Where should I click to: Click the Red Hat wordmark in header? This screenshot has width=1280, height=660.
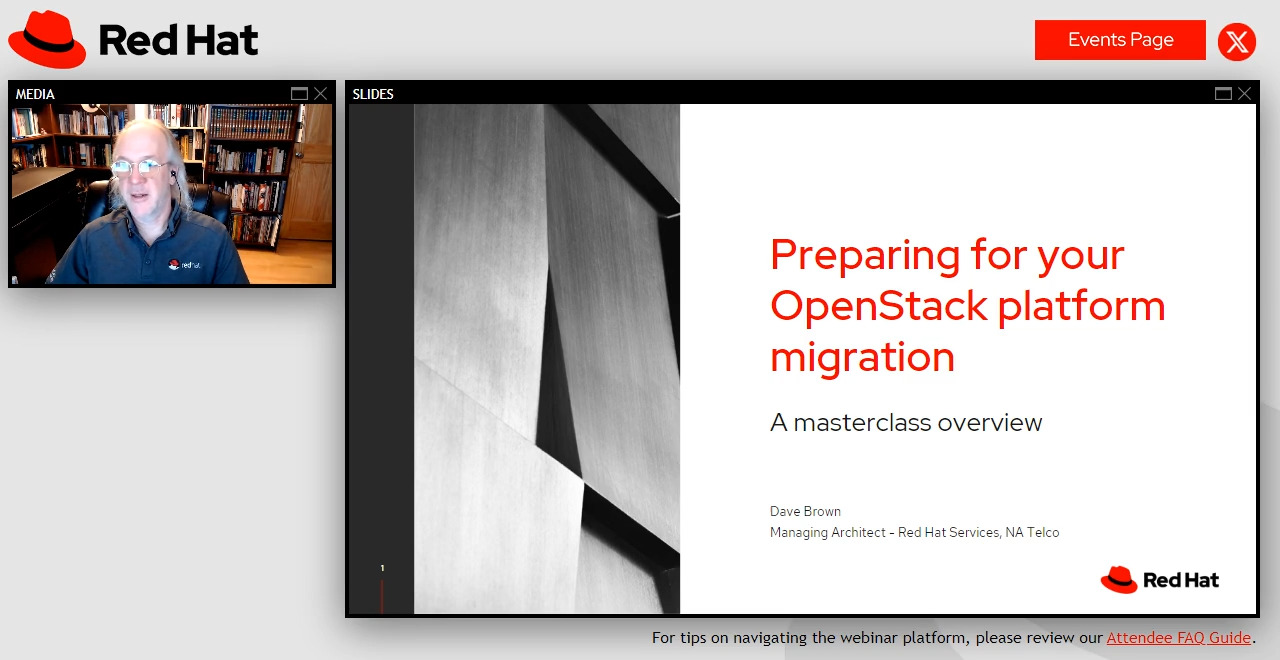(x=178, y=41)
